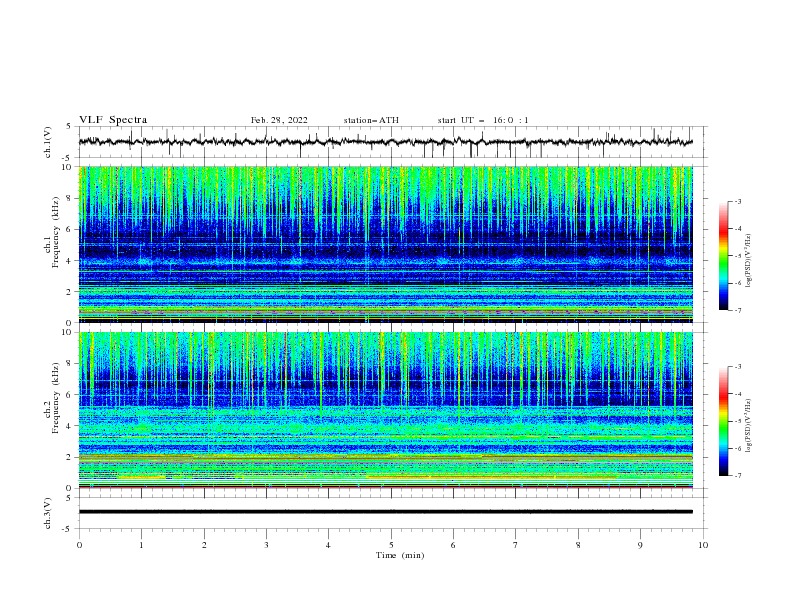Click the "6" frequency tick on ch.2 axis
This screenshot has height=612, width=792.
coord(70,395)
